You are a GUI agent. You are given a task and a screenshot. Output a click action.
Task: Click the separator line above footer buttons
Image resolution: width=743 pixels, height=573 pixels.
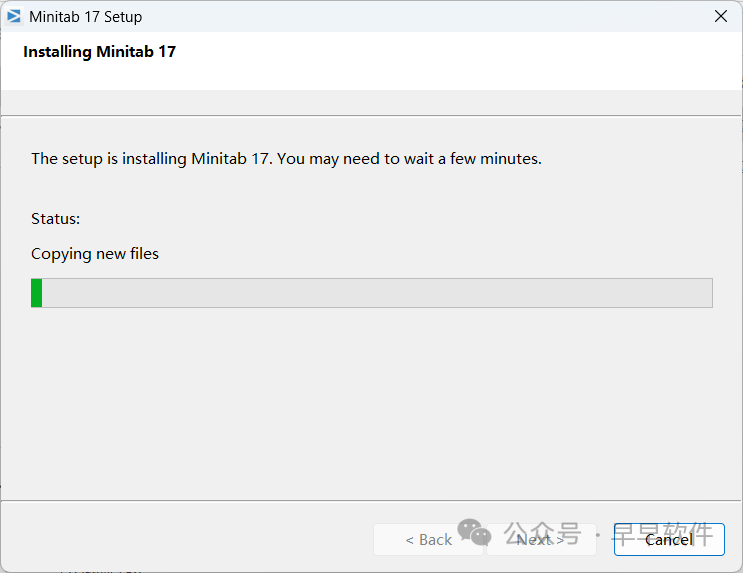point(370,500)
